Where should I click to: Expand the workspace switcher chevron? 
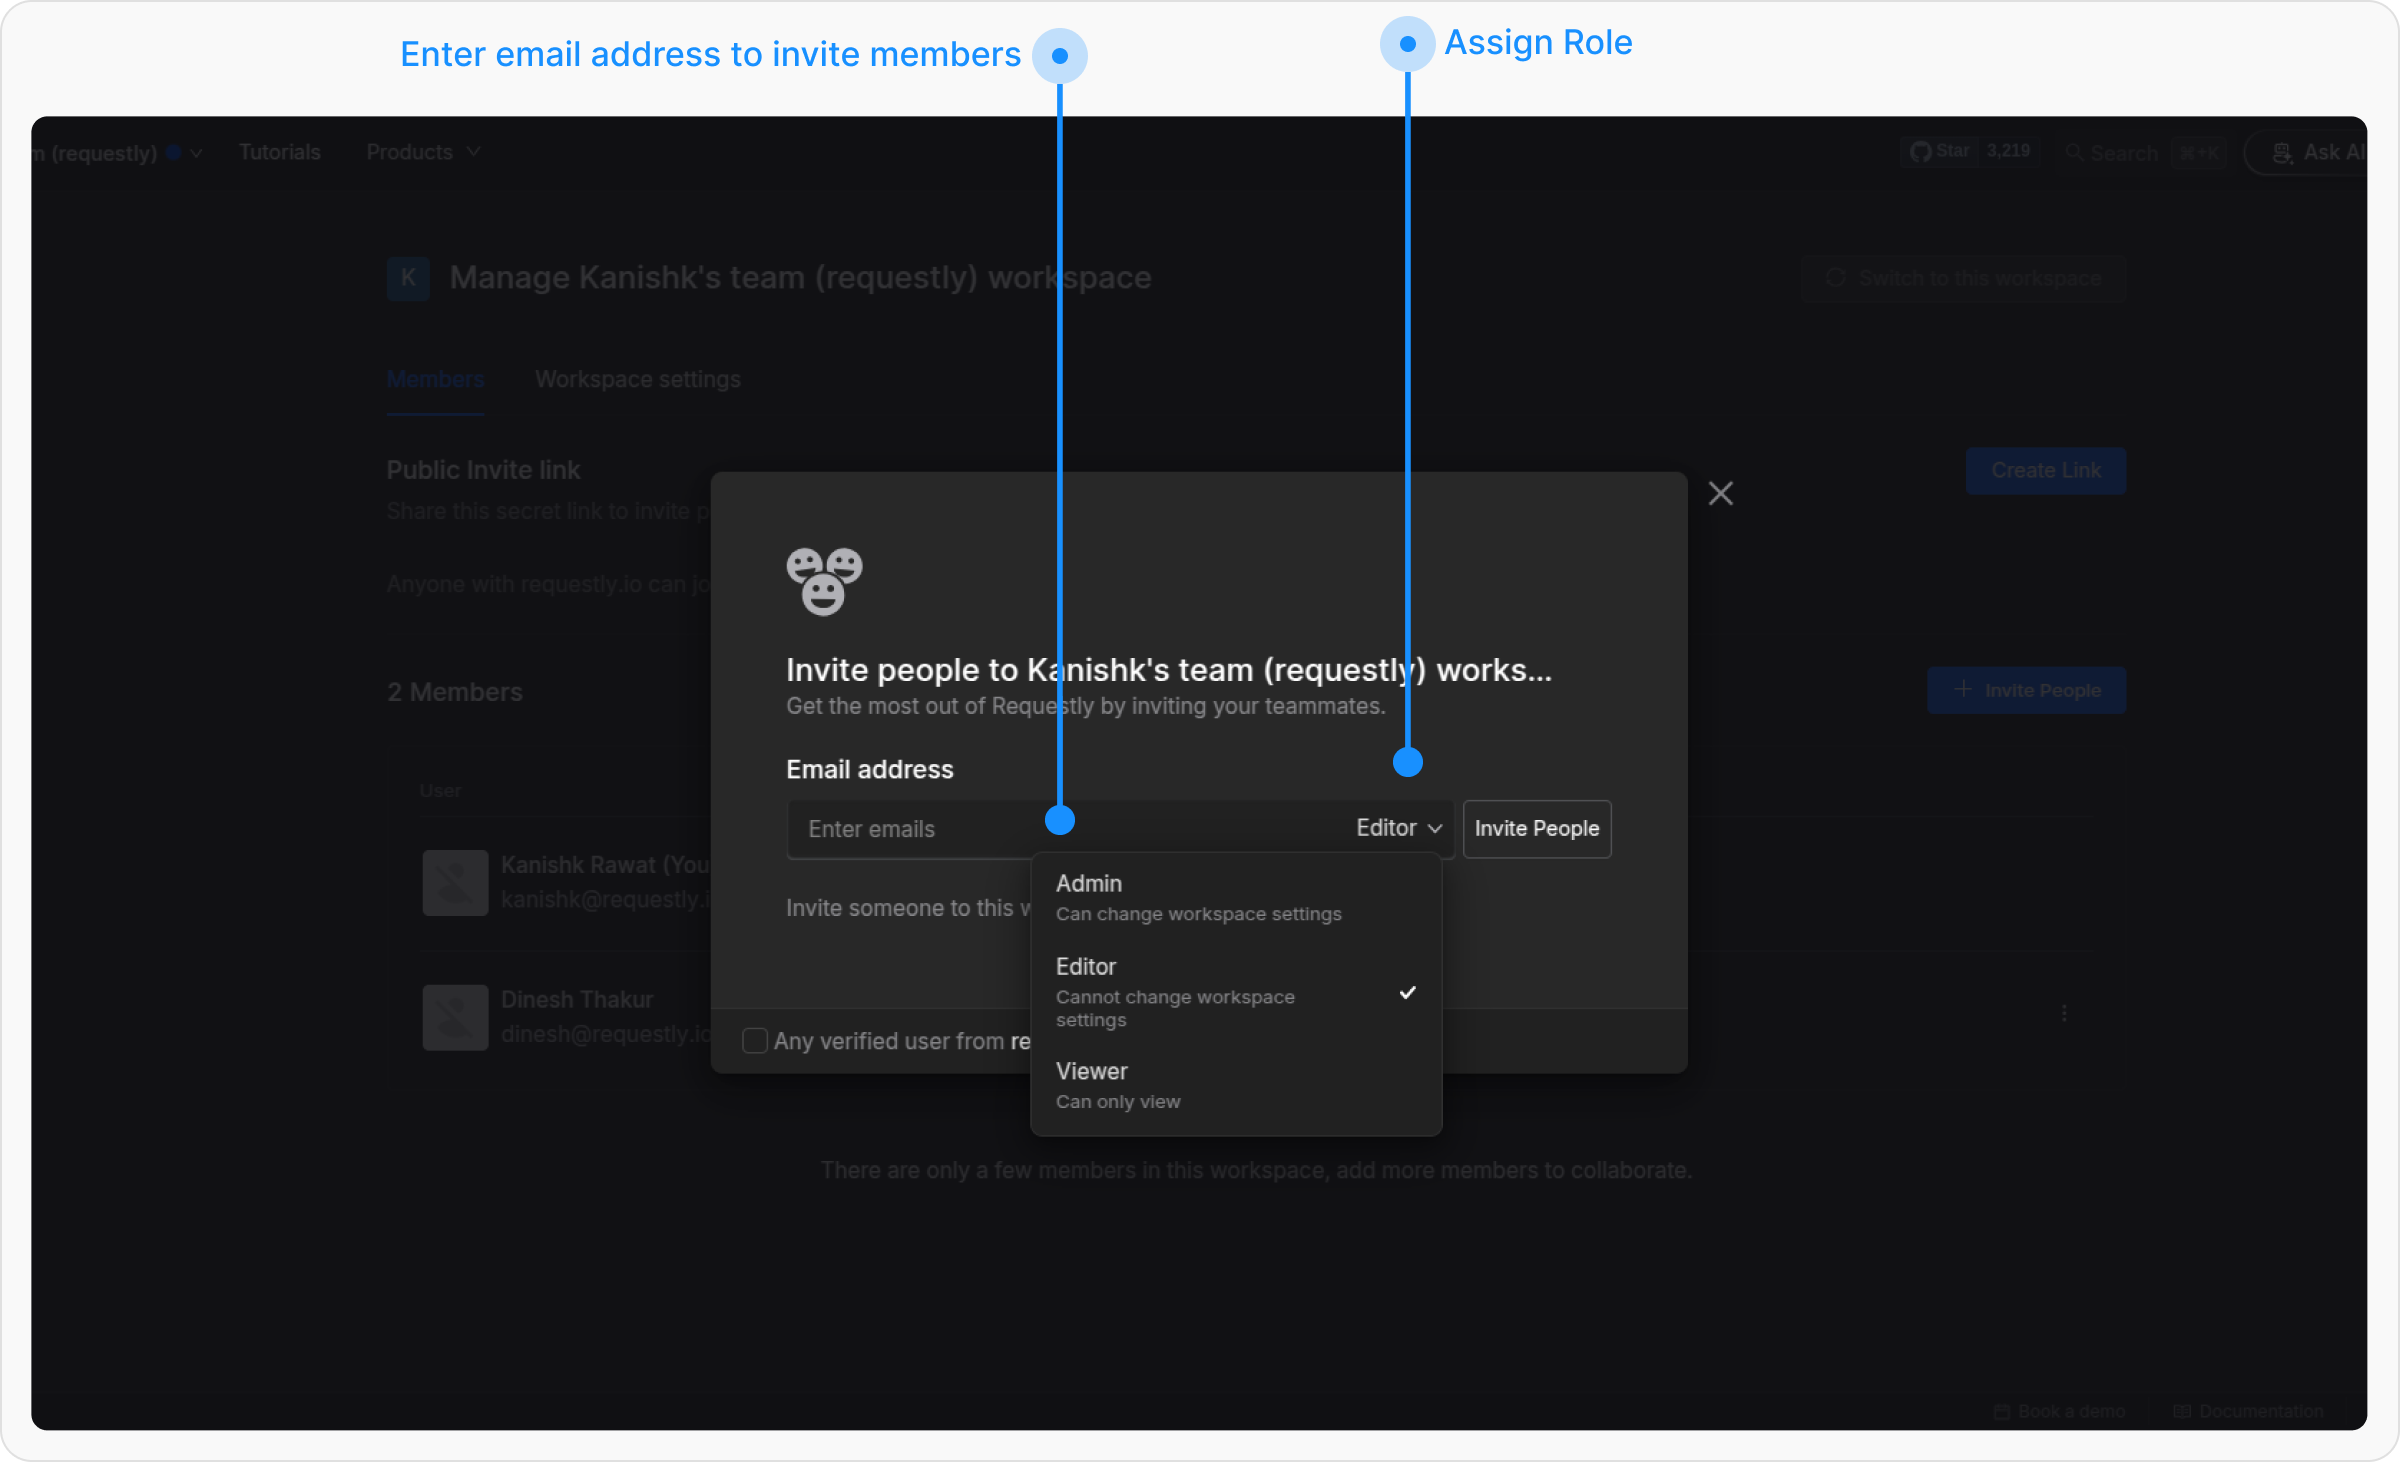197,153
